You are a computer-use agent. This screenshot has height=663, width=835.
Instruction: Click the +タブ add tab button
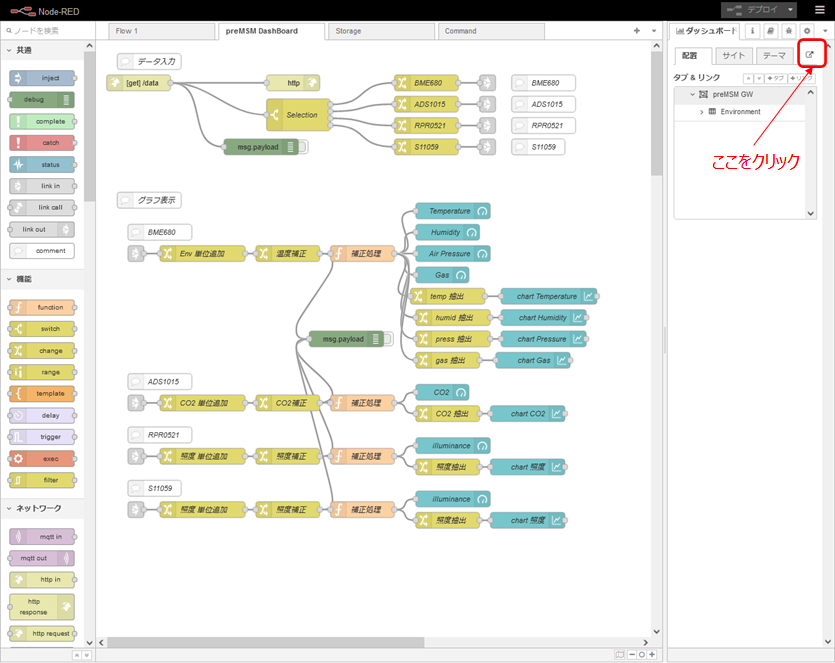pyautogui.click(x=773, y=78)
